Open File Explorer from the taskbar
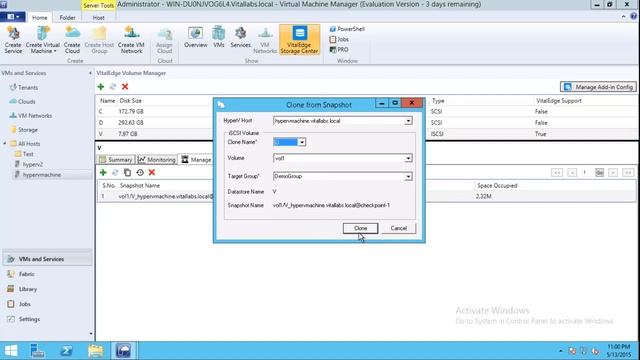Viewport: 640px width, 360px height. 96,351
